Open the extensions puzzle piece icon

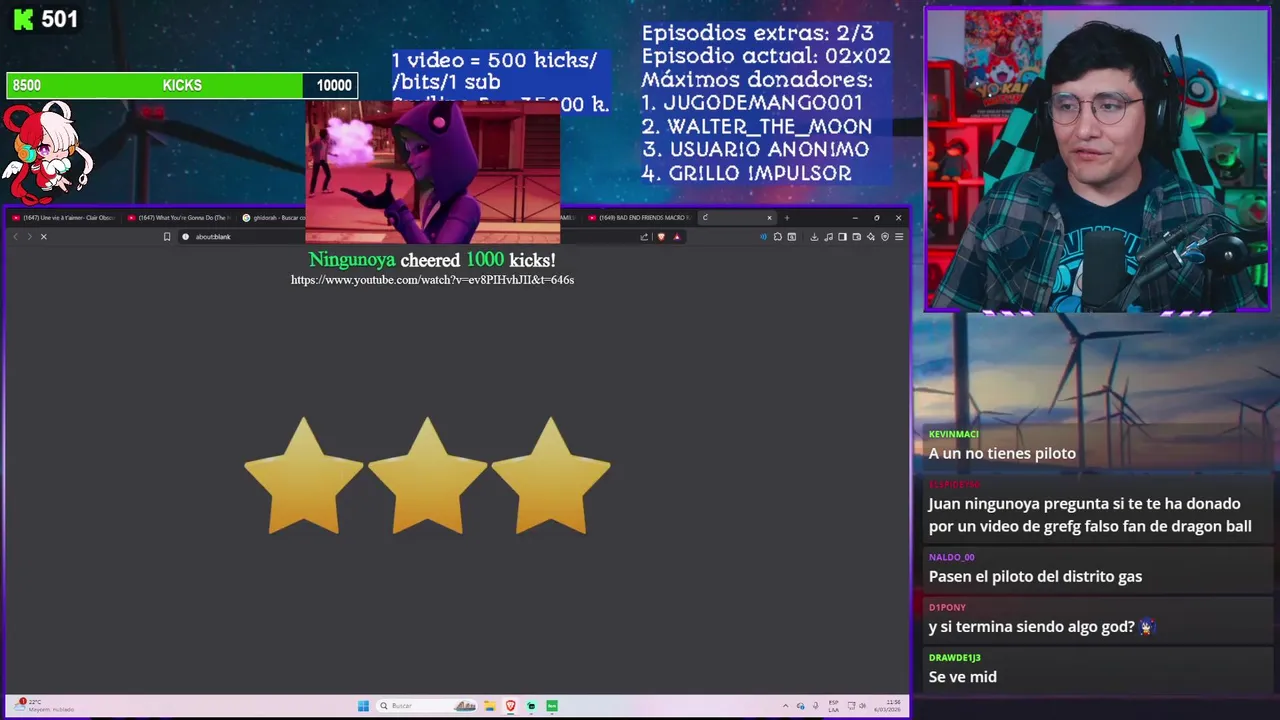[x=778, y=237]
